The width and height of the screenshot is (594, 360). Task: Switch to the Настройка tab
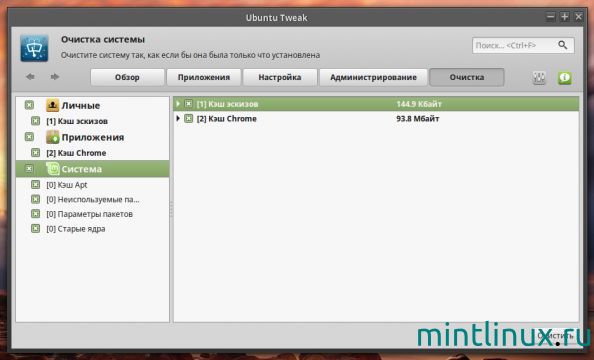(x=280, y=77)
